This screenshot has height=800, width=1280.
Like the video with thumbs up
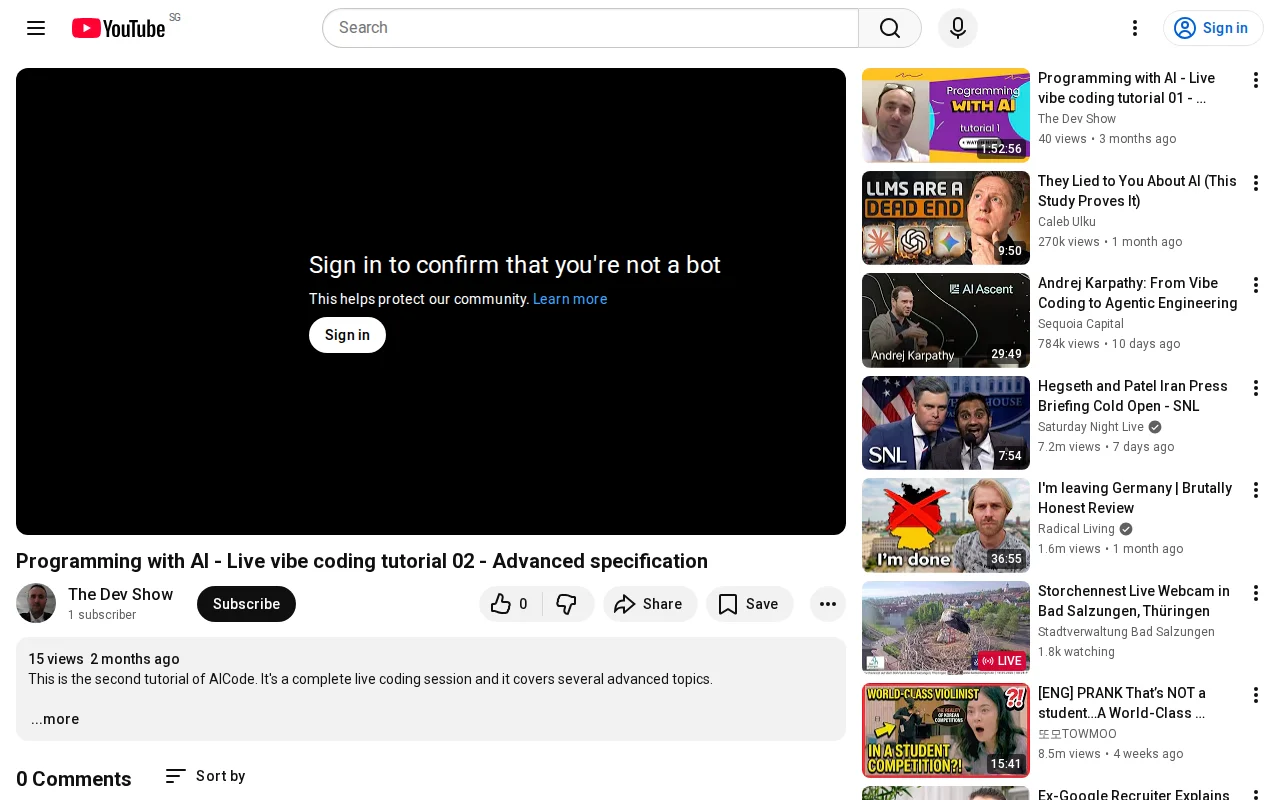[510, 604]
